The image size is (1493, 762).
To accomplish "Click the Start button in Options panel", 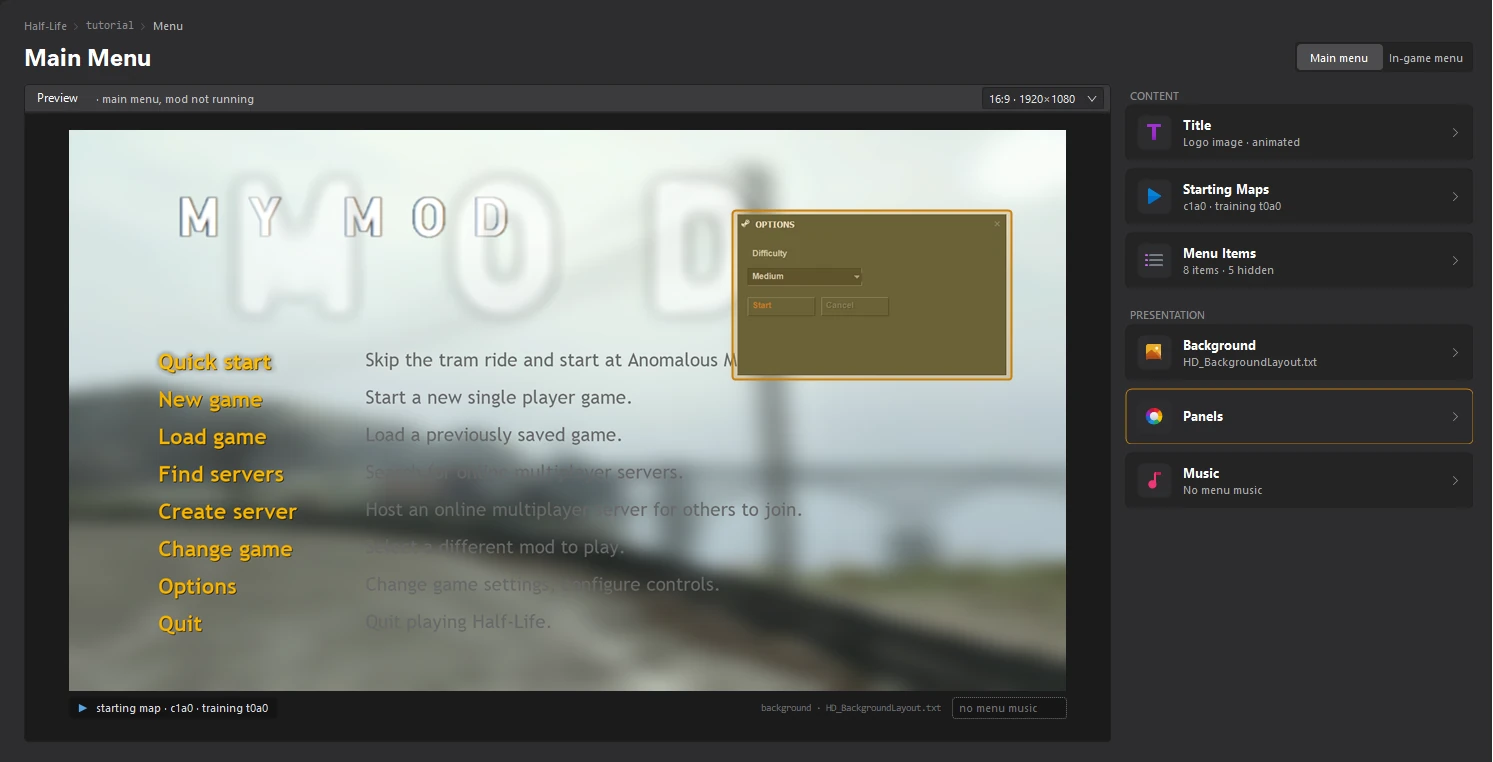I will click(x=781, y=306).
